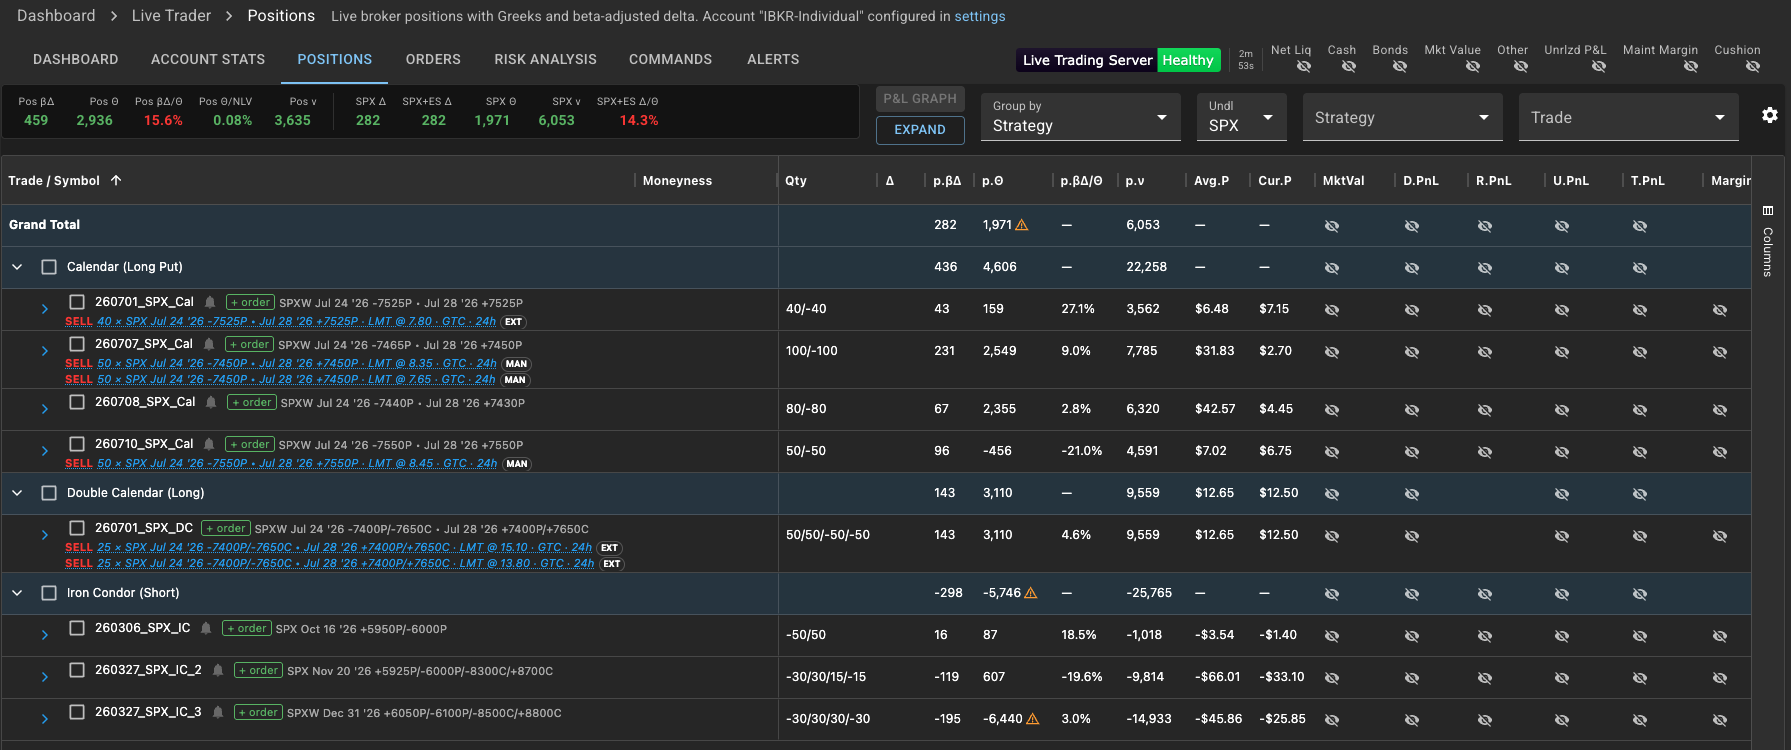
Task: Reveal T.PnL for Calendar (Long Put) group
Action: 1640,268
